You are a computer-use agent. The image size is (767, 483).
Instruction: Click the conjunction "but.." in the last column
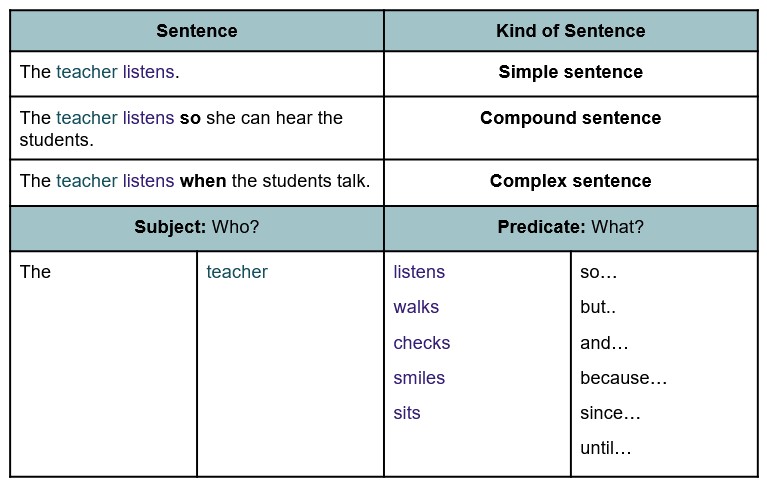point(598,307)
